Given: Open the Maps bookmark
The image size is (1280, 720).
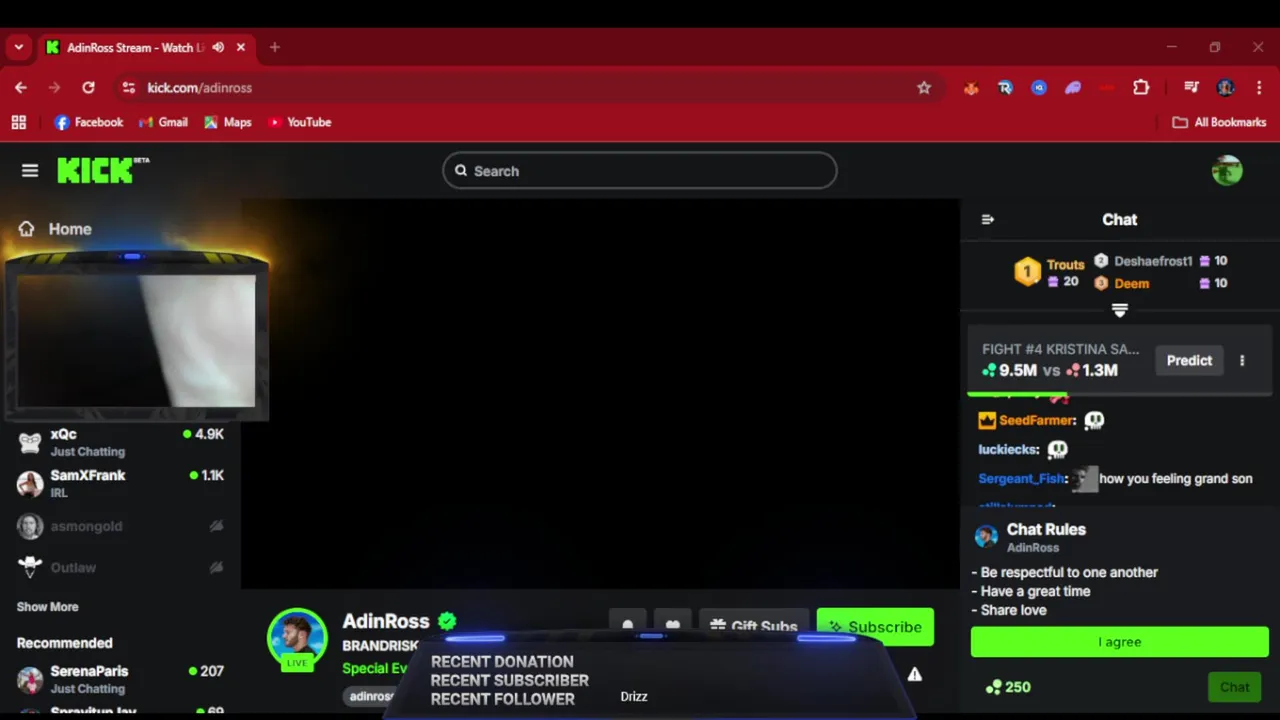Looking at the screenshot, I should 227,122.
